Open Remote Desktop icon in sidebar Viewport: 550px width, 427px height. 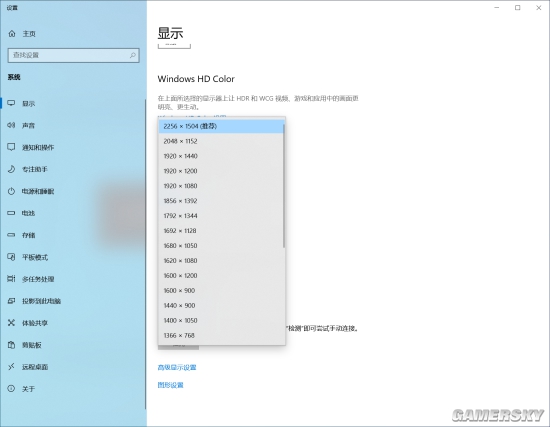click(11, 367)
